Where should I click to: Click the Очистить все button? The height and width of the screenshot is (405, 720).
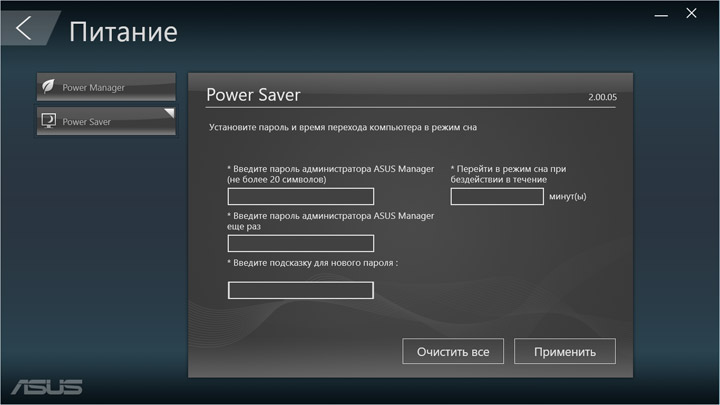453,351
